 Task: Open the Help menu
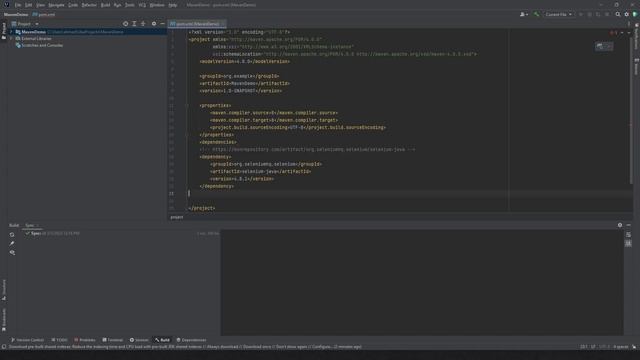173,5
